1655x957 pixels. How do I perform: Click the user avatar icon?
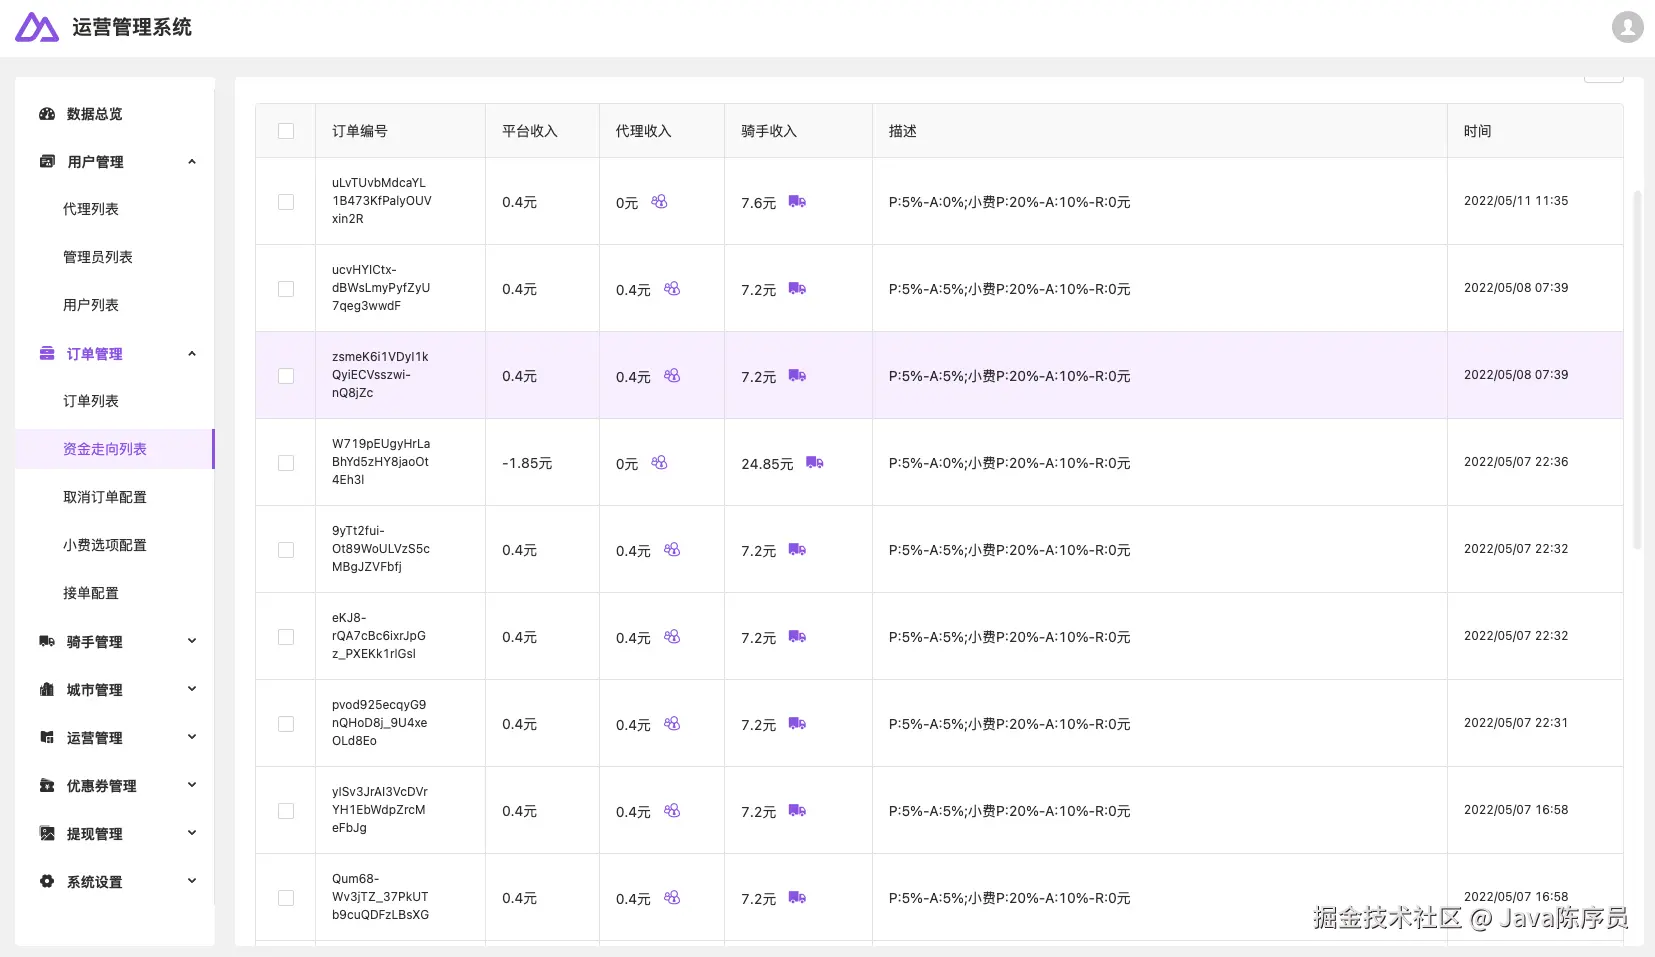[1627, 27]
